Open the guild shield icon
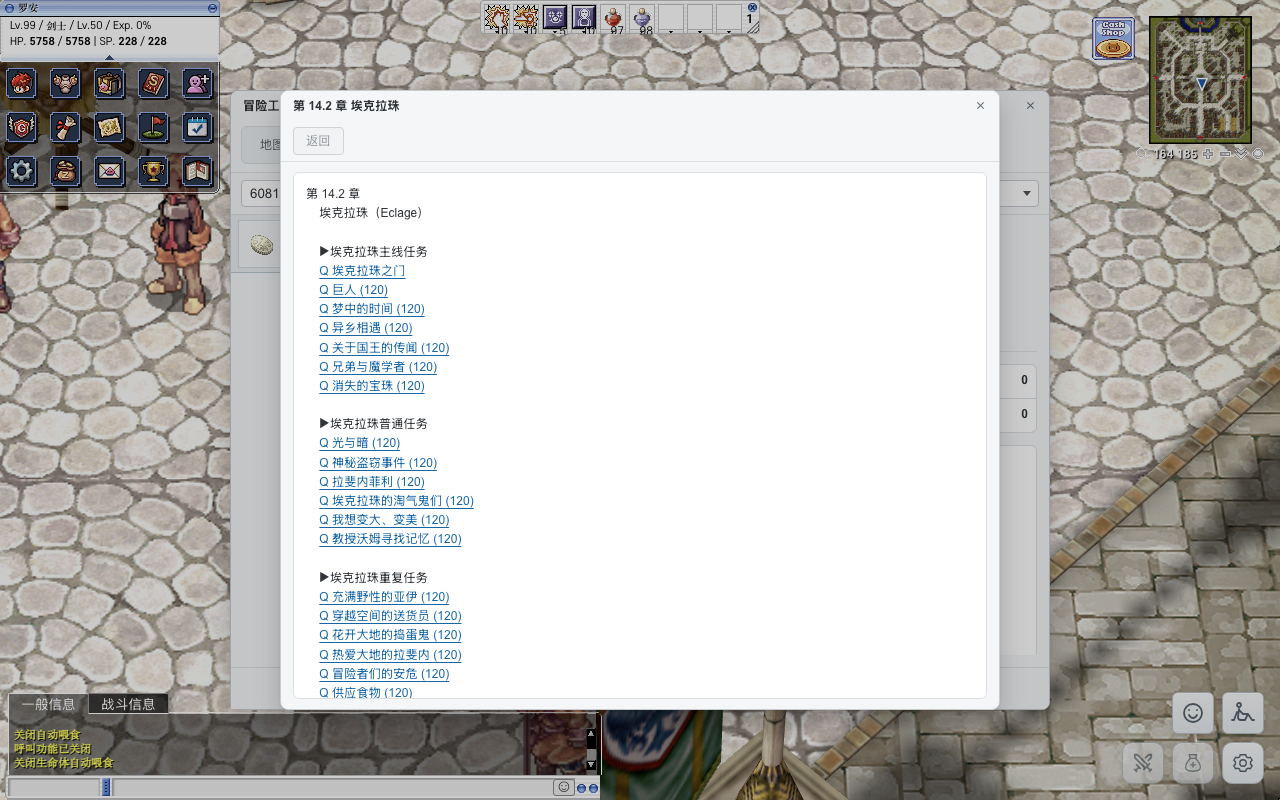Screen dimensions: 1280x800 (x=21, y=127)
